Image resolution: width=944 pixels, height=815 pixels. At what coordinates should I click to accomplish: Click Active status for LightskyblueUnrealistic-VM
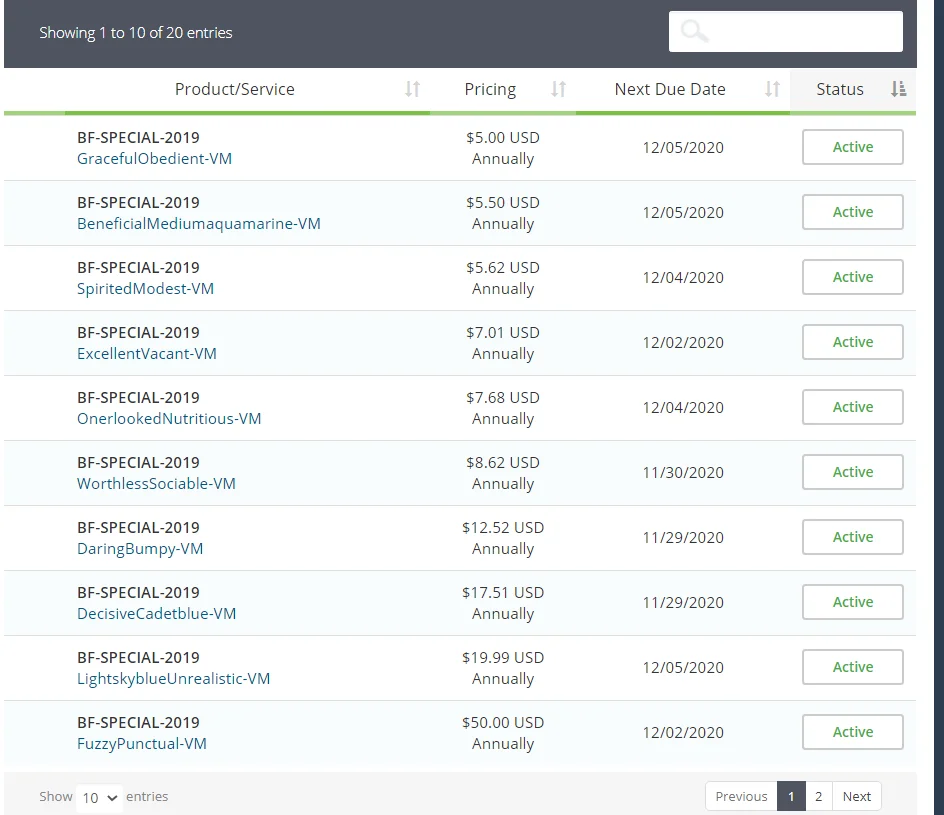[x=852, y=667]
